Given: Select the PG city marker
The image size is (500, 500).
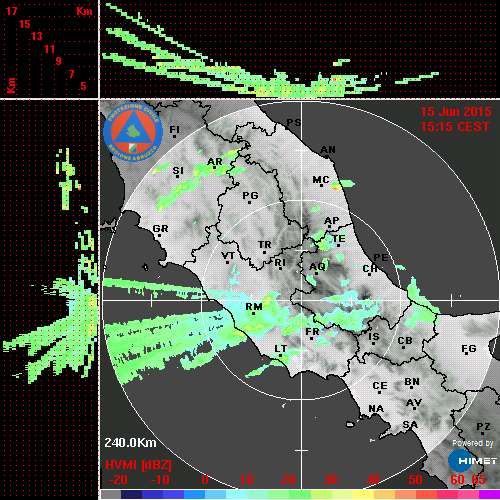Looking at the screenshot, I should pos(249,202).
